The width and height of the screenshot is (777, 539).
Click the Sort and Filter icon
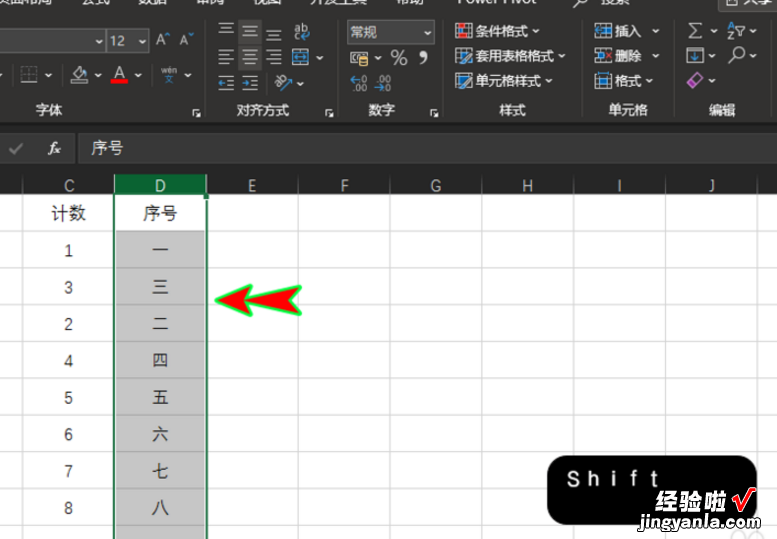coord(735,31)
